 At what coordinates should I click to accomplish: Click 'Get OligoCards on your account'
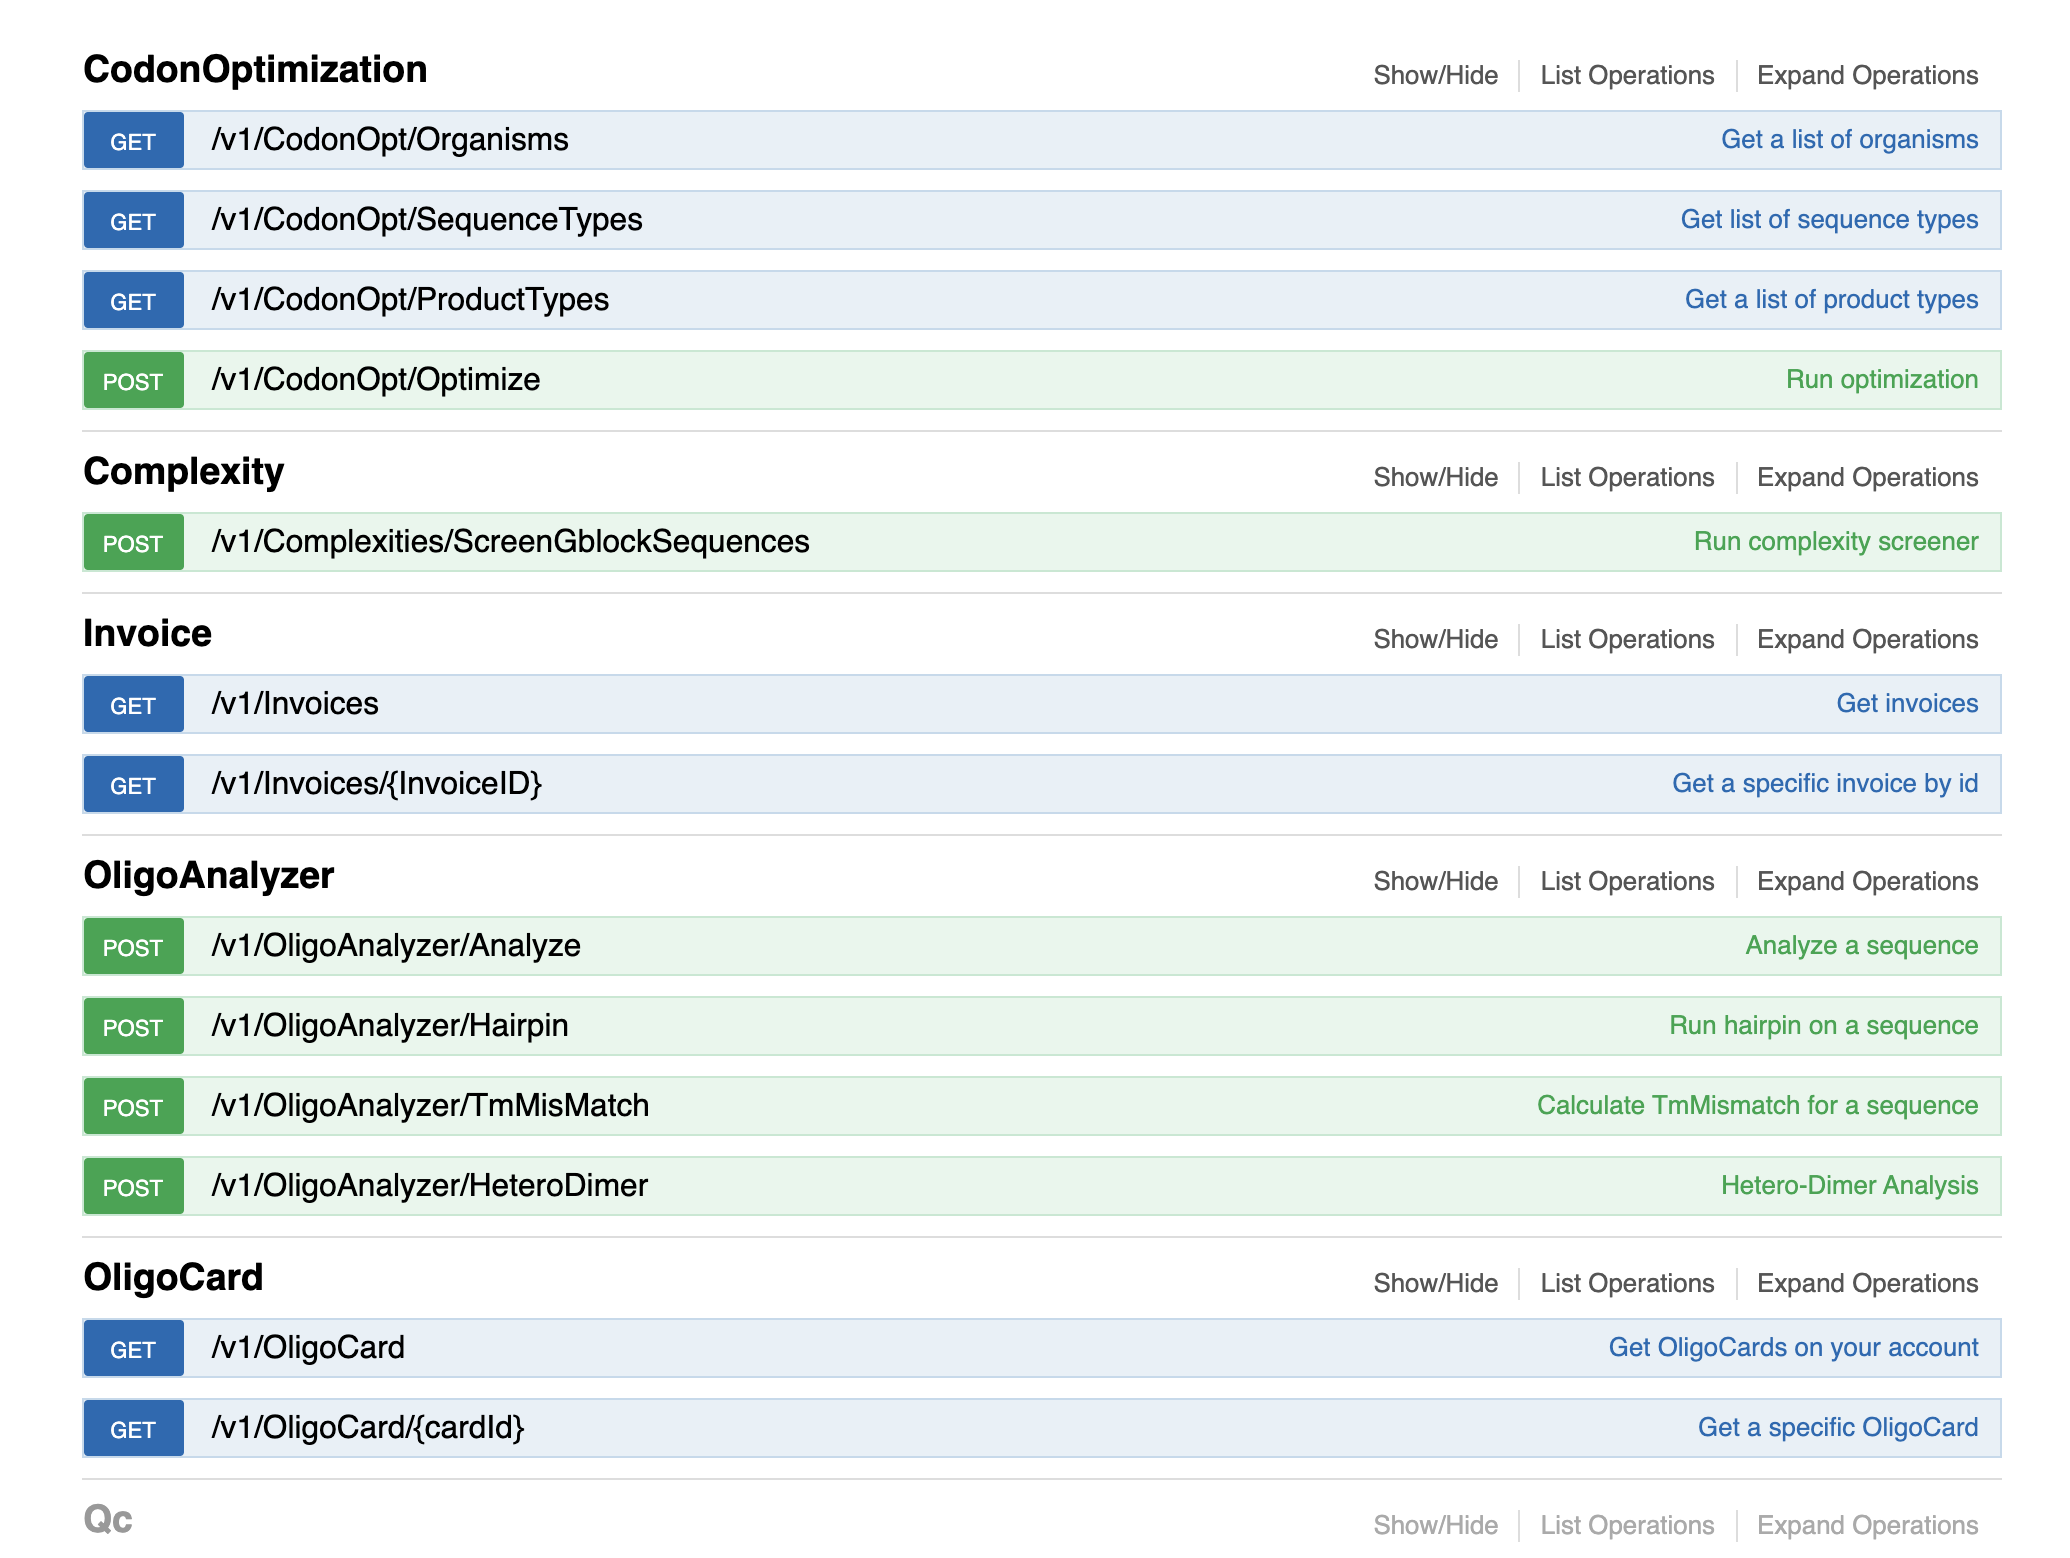1793,1347
